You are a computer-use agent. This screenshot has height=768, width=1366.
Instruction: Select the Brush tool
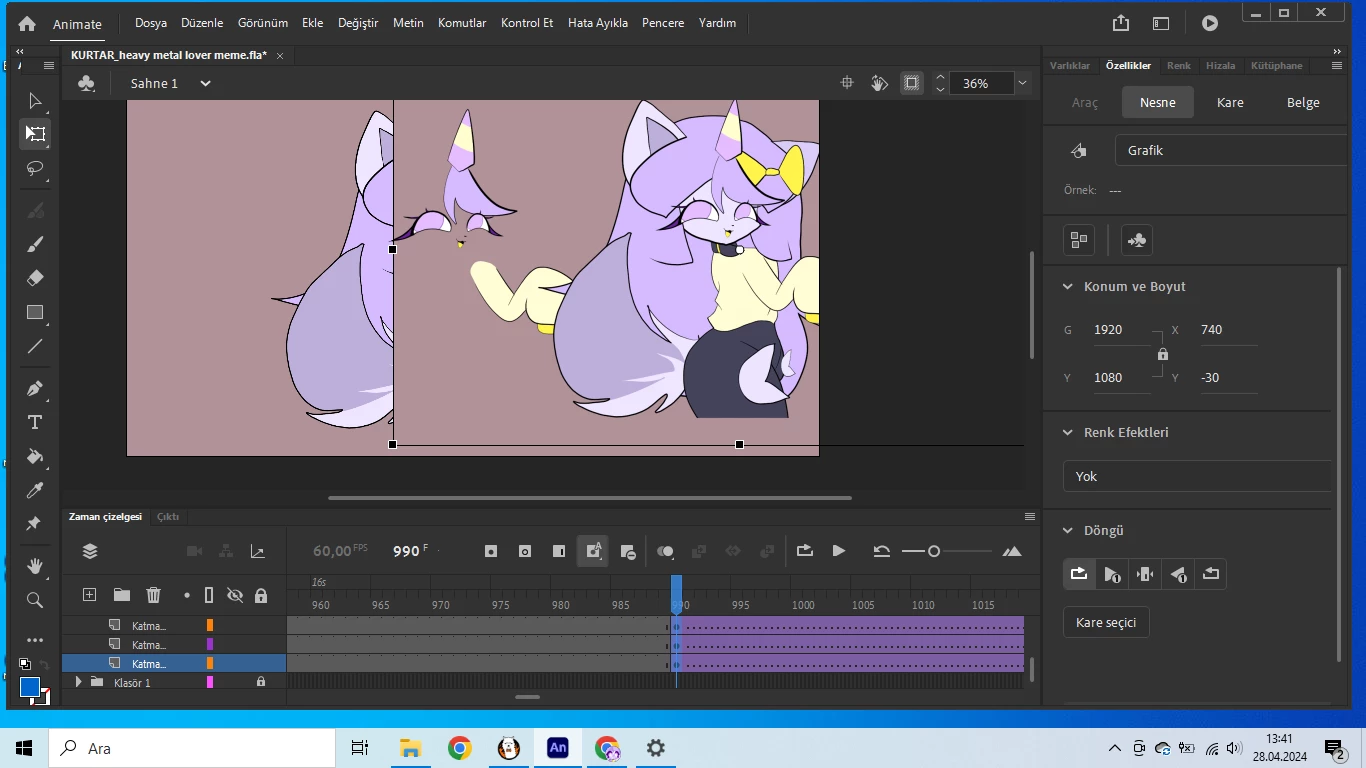35,244
